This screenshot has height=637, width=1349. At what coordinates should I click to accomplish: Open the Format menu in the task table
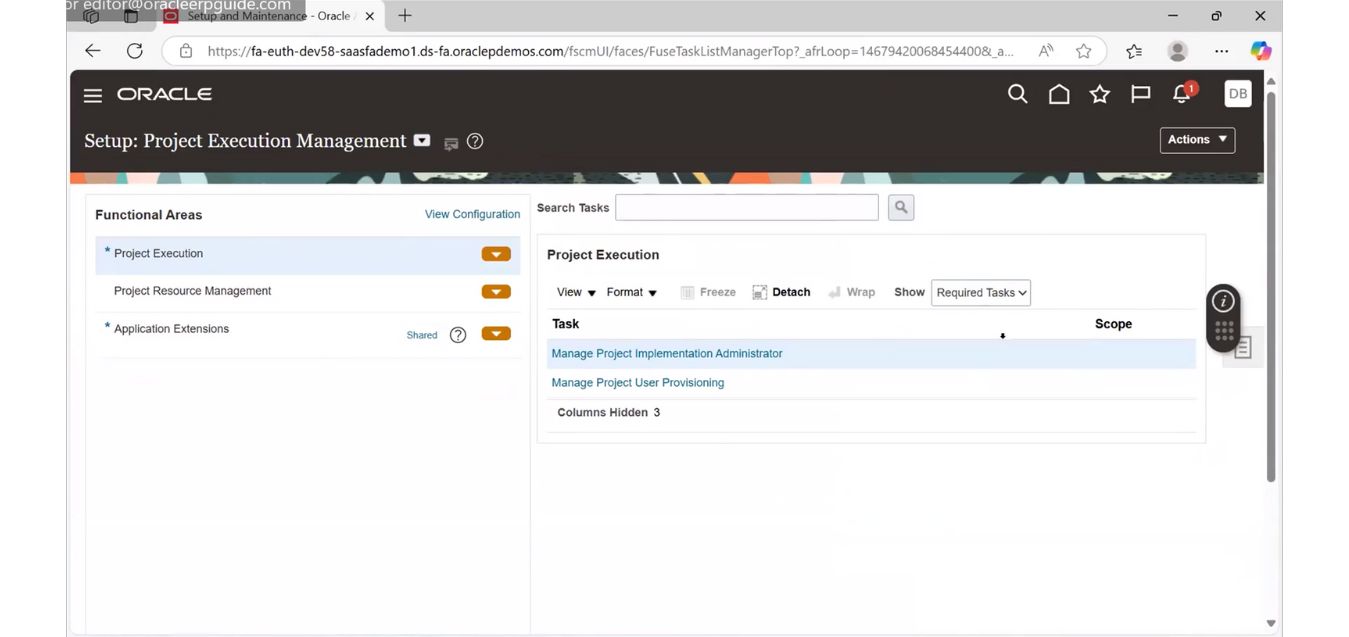[x=629, y=292]
